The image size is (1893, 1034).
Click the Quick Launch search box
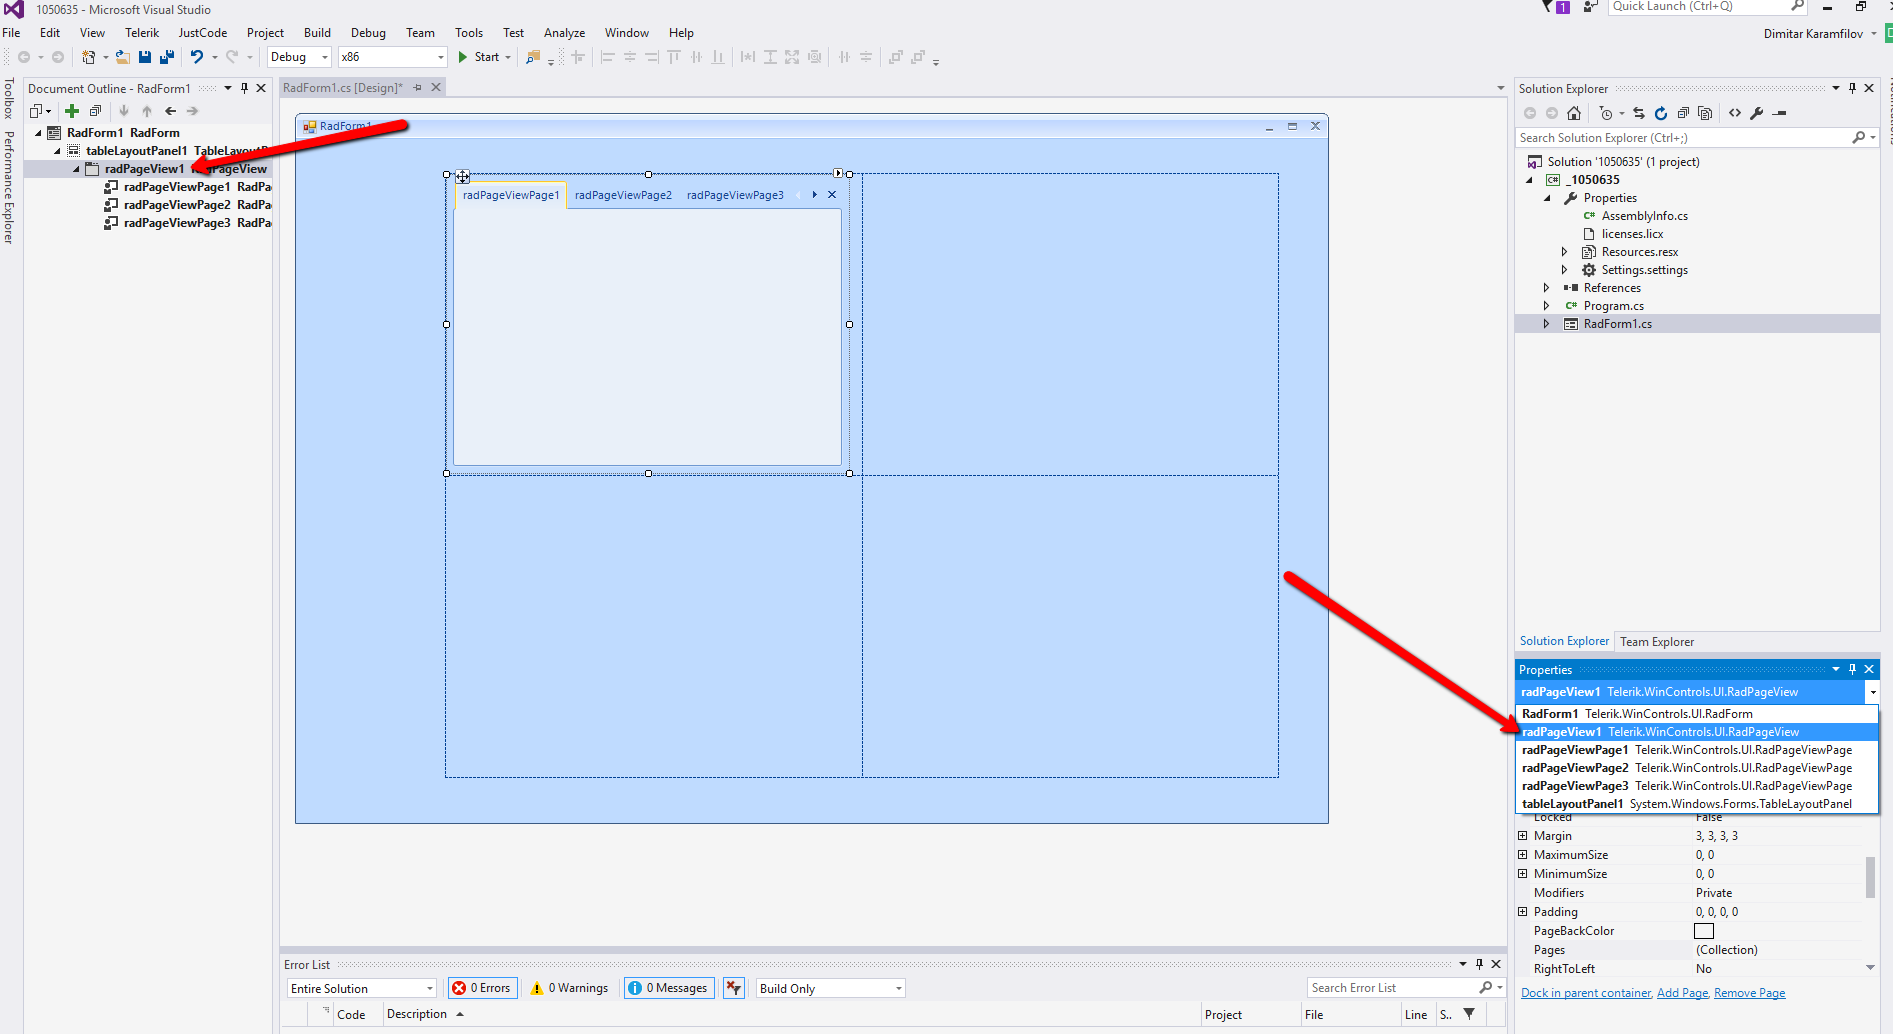click(1707, 7)
